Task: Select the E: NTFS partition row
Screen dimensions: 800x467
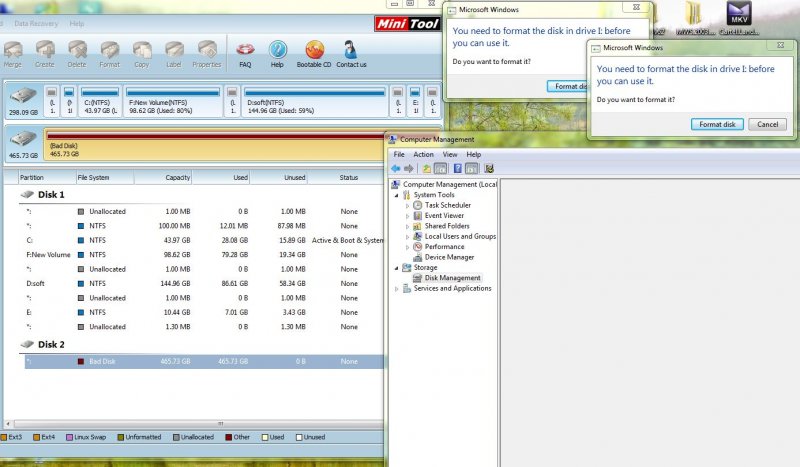Action: point(204,312)
